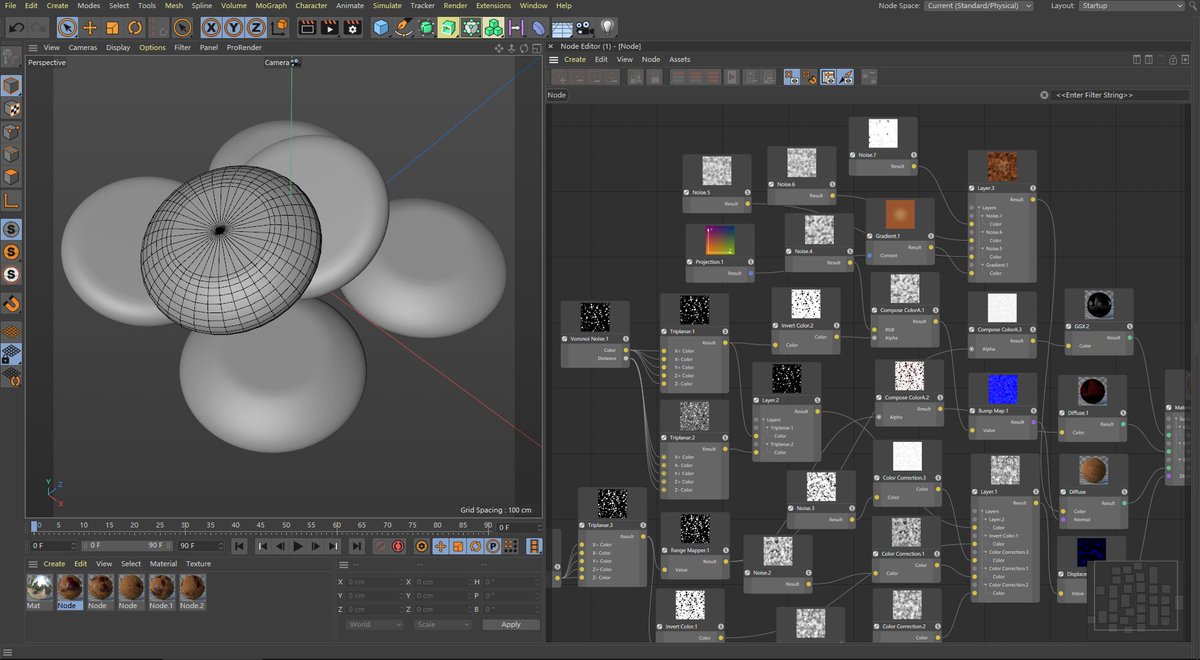The image size is (1200, 660).
Task: Open the Scale mode dropdown
Action: click(x=441, y=624)
